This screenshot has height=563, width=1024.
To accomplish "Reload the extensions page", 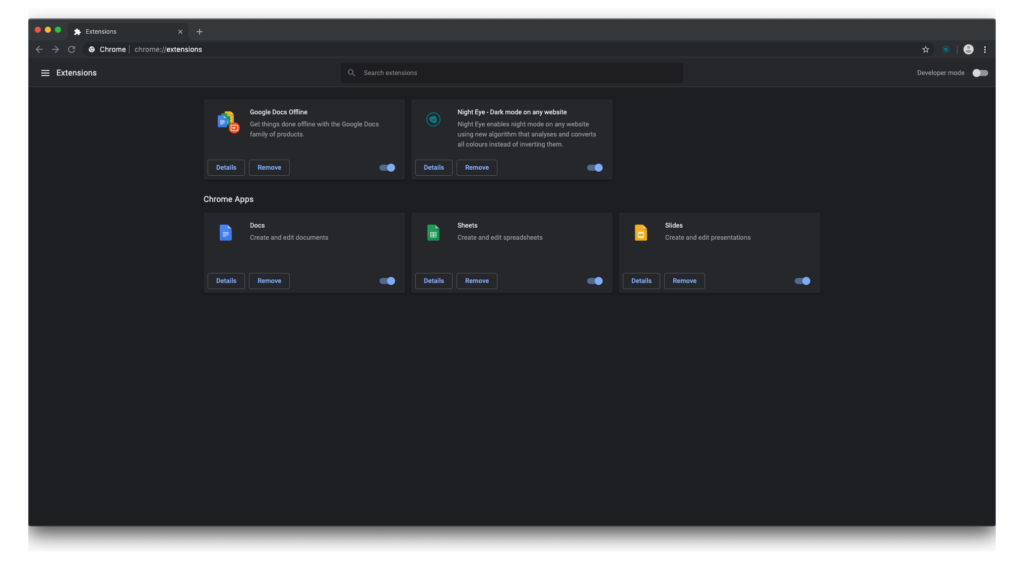I will pos(71,49).
